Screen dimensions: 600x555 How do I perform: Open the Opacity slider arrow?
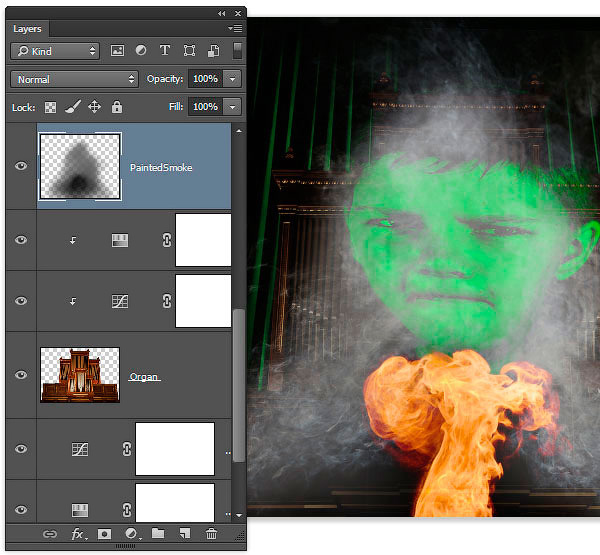tap(232, 79)
